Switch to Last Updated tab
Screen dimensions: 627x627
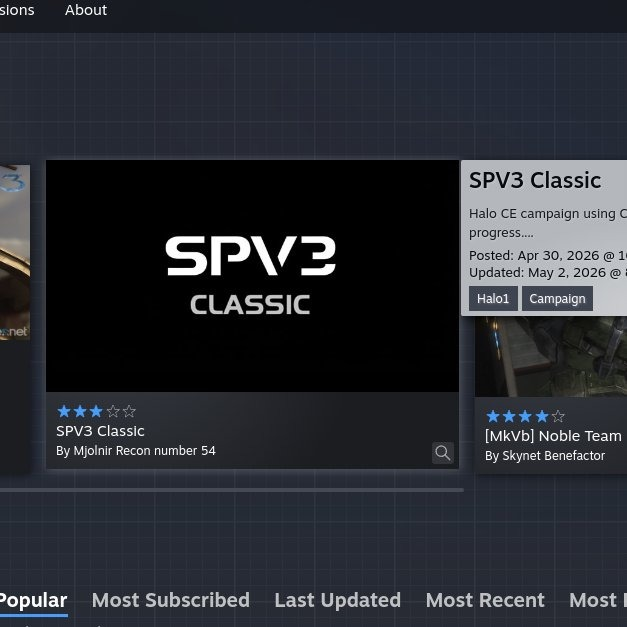(337, 600)
